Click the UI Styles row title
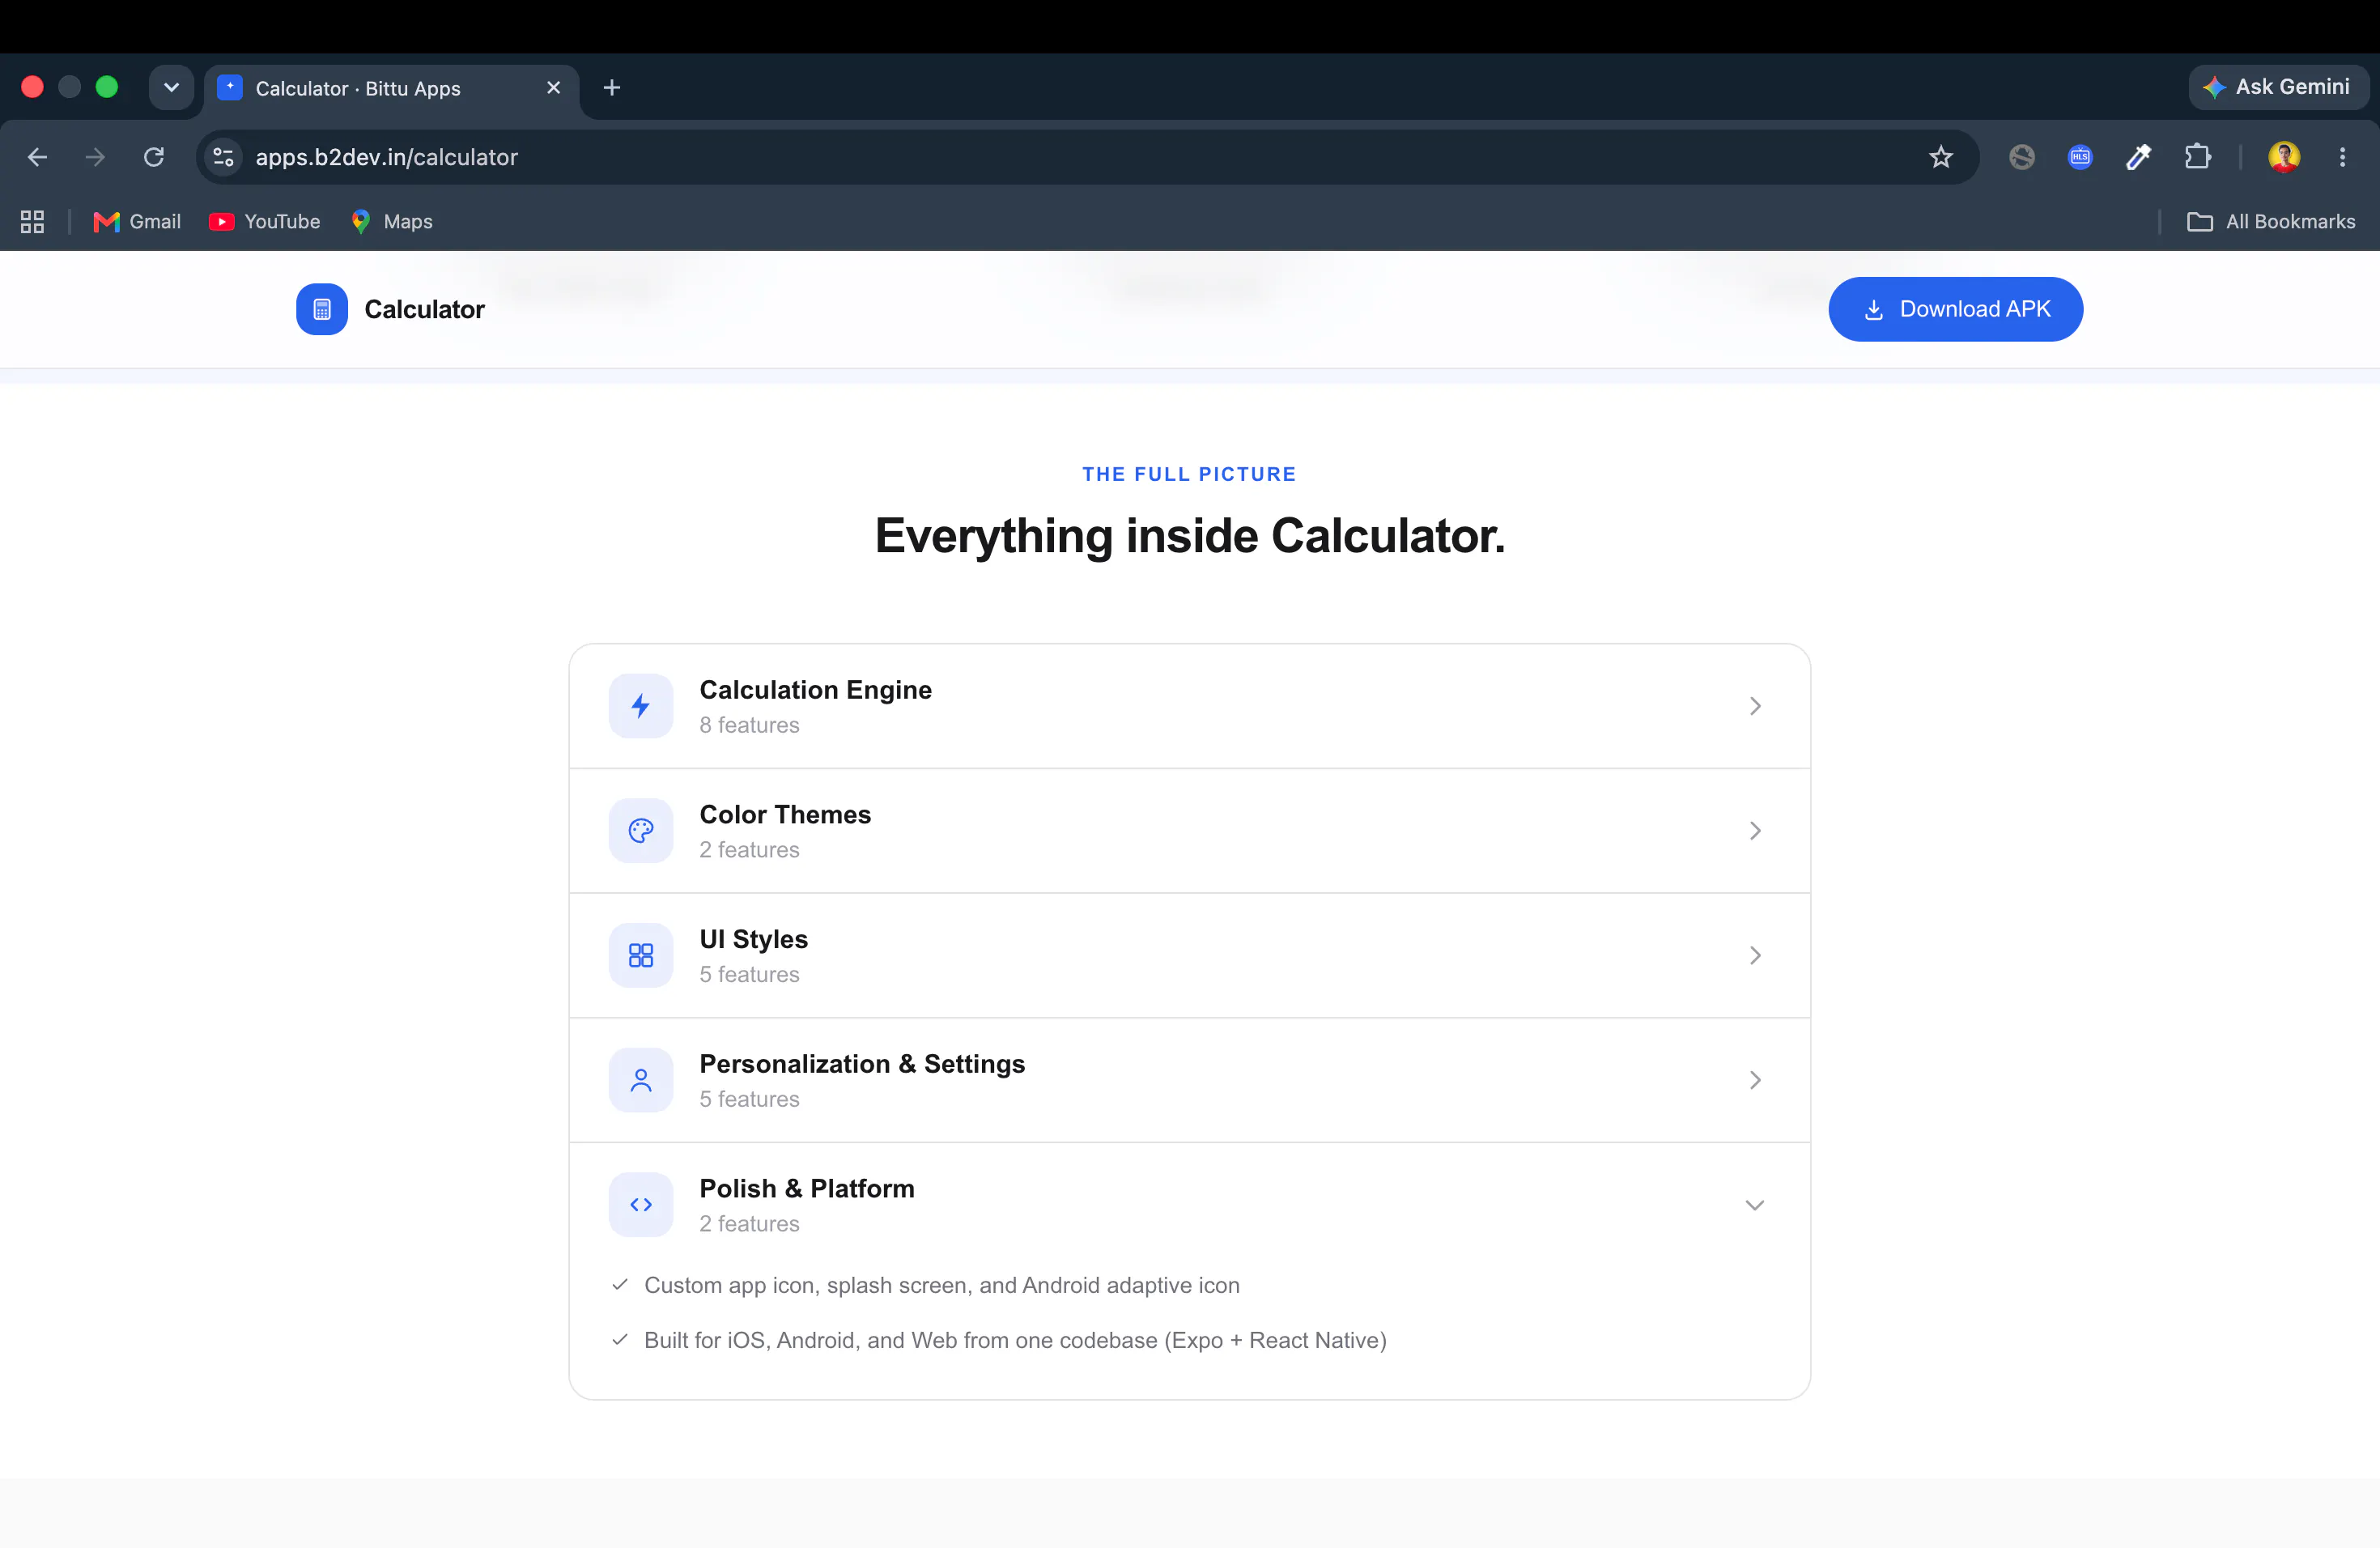The width and height of the screenshot is (2380, 1548). pos(753,939)
